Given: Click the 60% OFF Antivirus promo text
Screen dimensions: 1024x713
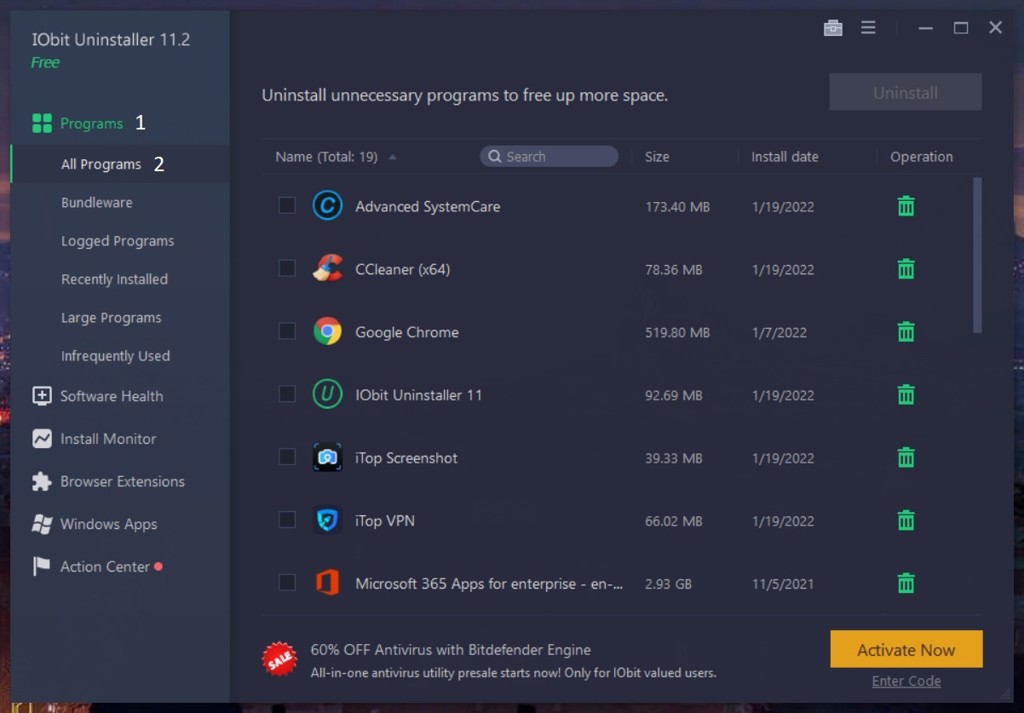Looking at the screenshot, I should tap(451, 650).
